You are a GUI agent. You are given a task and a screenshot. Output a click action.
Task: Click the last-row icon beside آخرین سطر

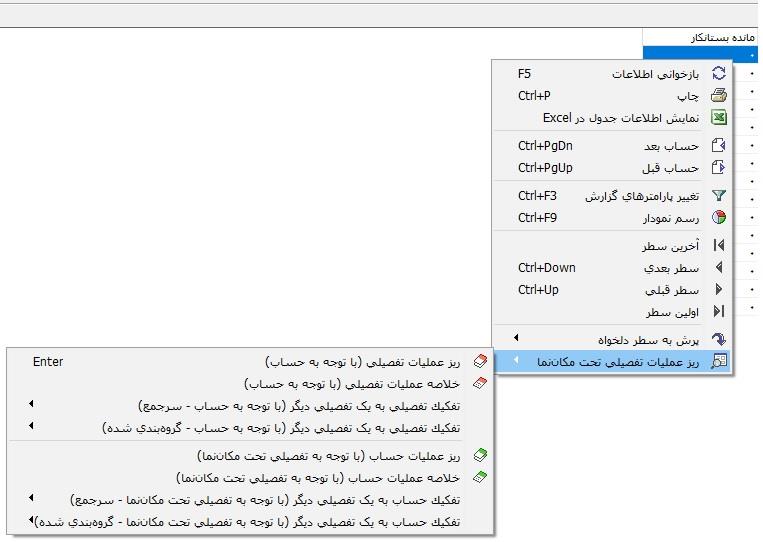[717, 246]
